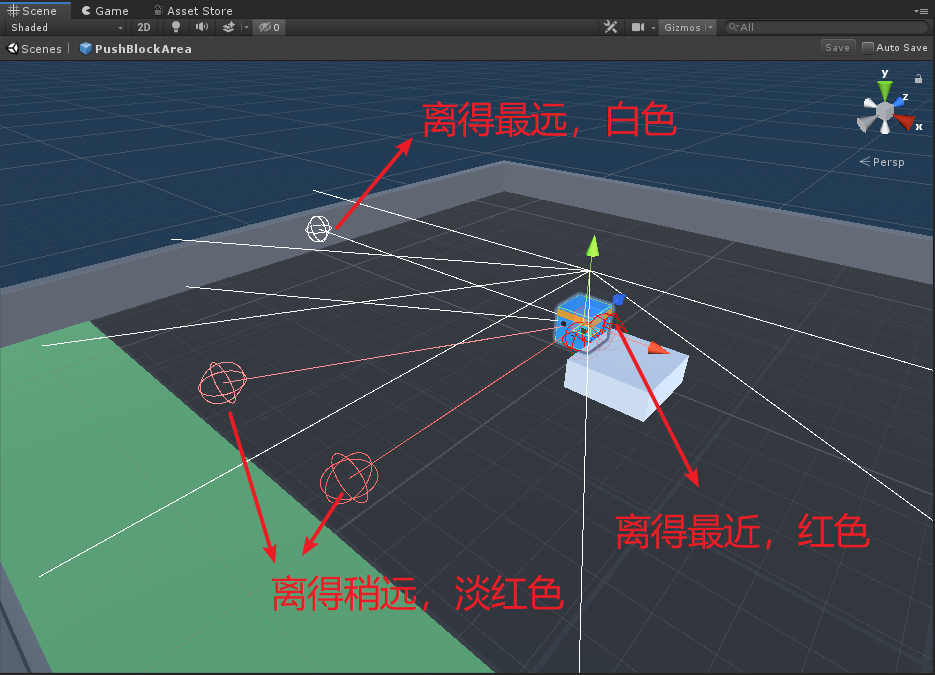Click the green Y-axis move arrow
935x675 pixels.
592,246
